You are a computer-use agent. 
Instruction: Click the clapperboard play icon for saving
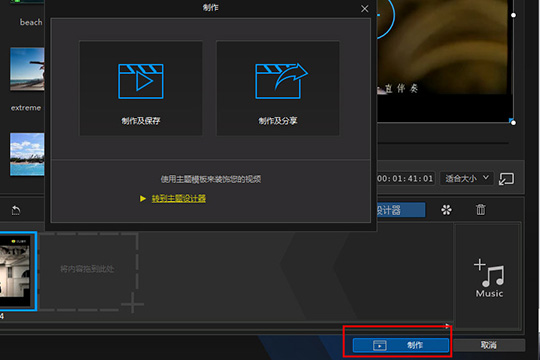141,81
